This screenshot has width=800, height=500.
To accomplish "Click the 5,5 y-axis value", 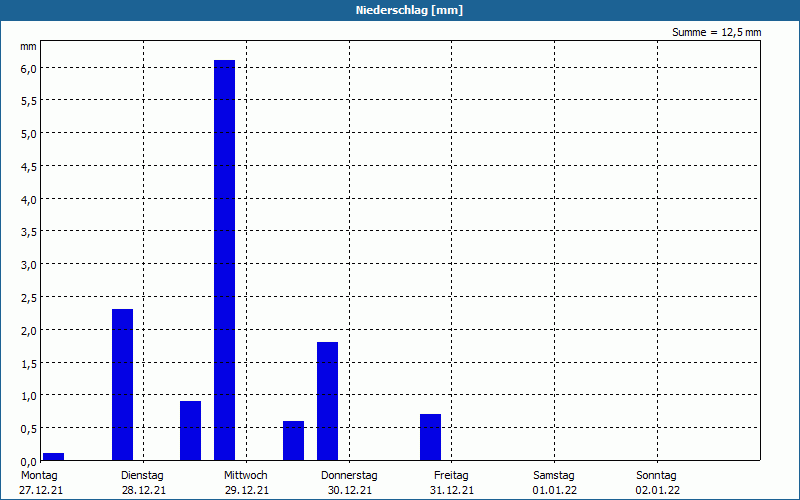I will coord(29,102).
